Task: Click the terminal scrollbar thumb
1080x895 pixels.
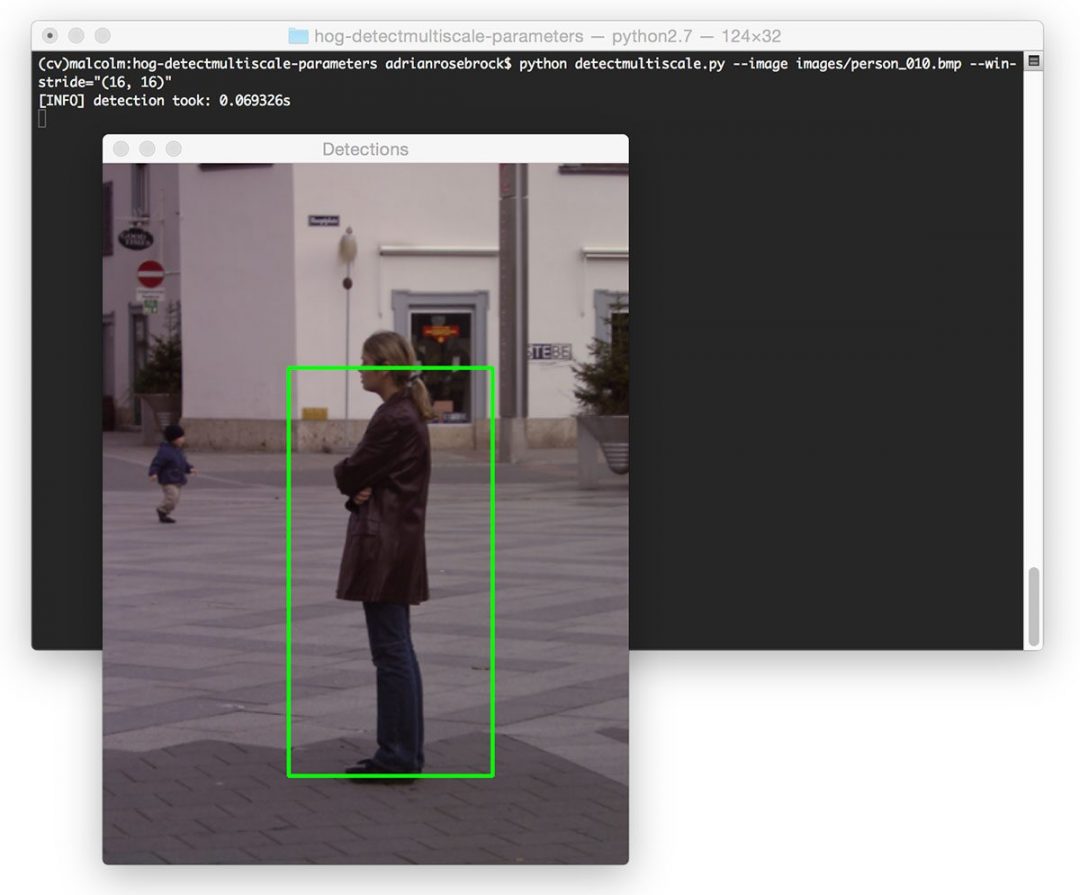Action: coord(1033,606)
